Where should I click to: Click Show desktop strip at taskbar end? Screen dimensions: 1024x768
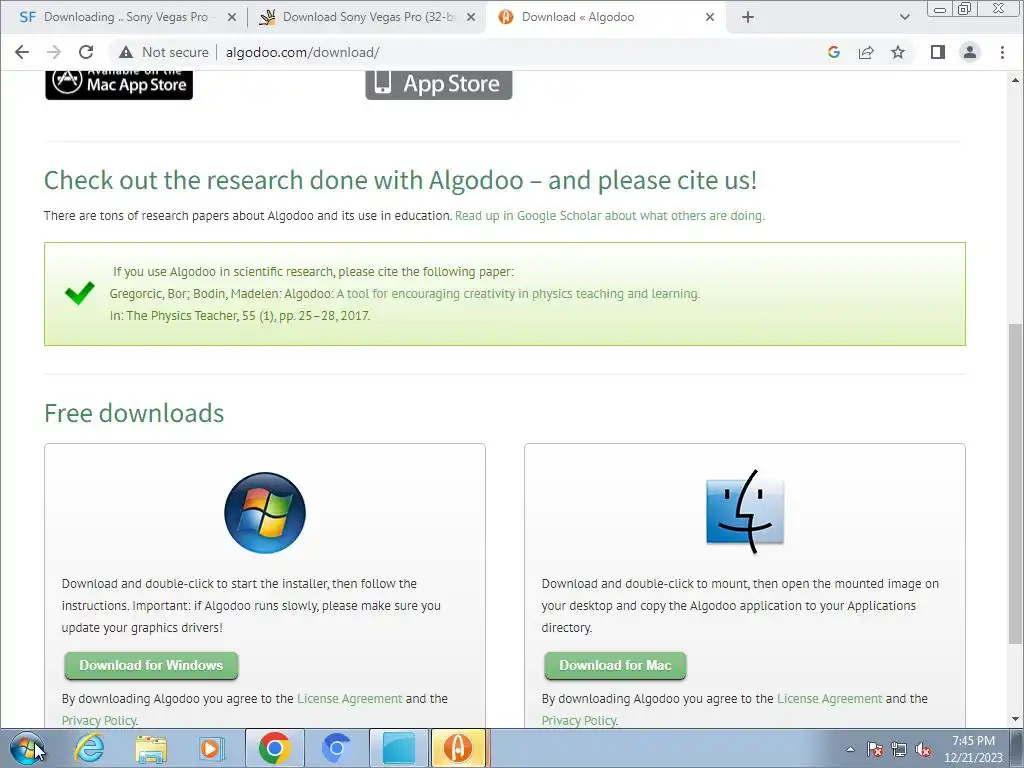pyautogui.click(x=1018, y=748)
